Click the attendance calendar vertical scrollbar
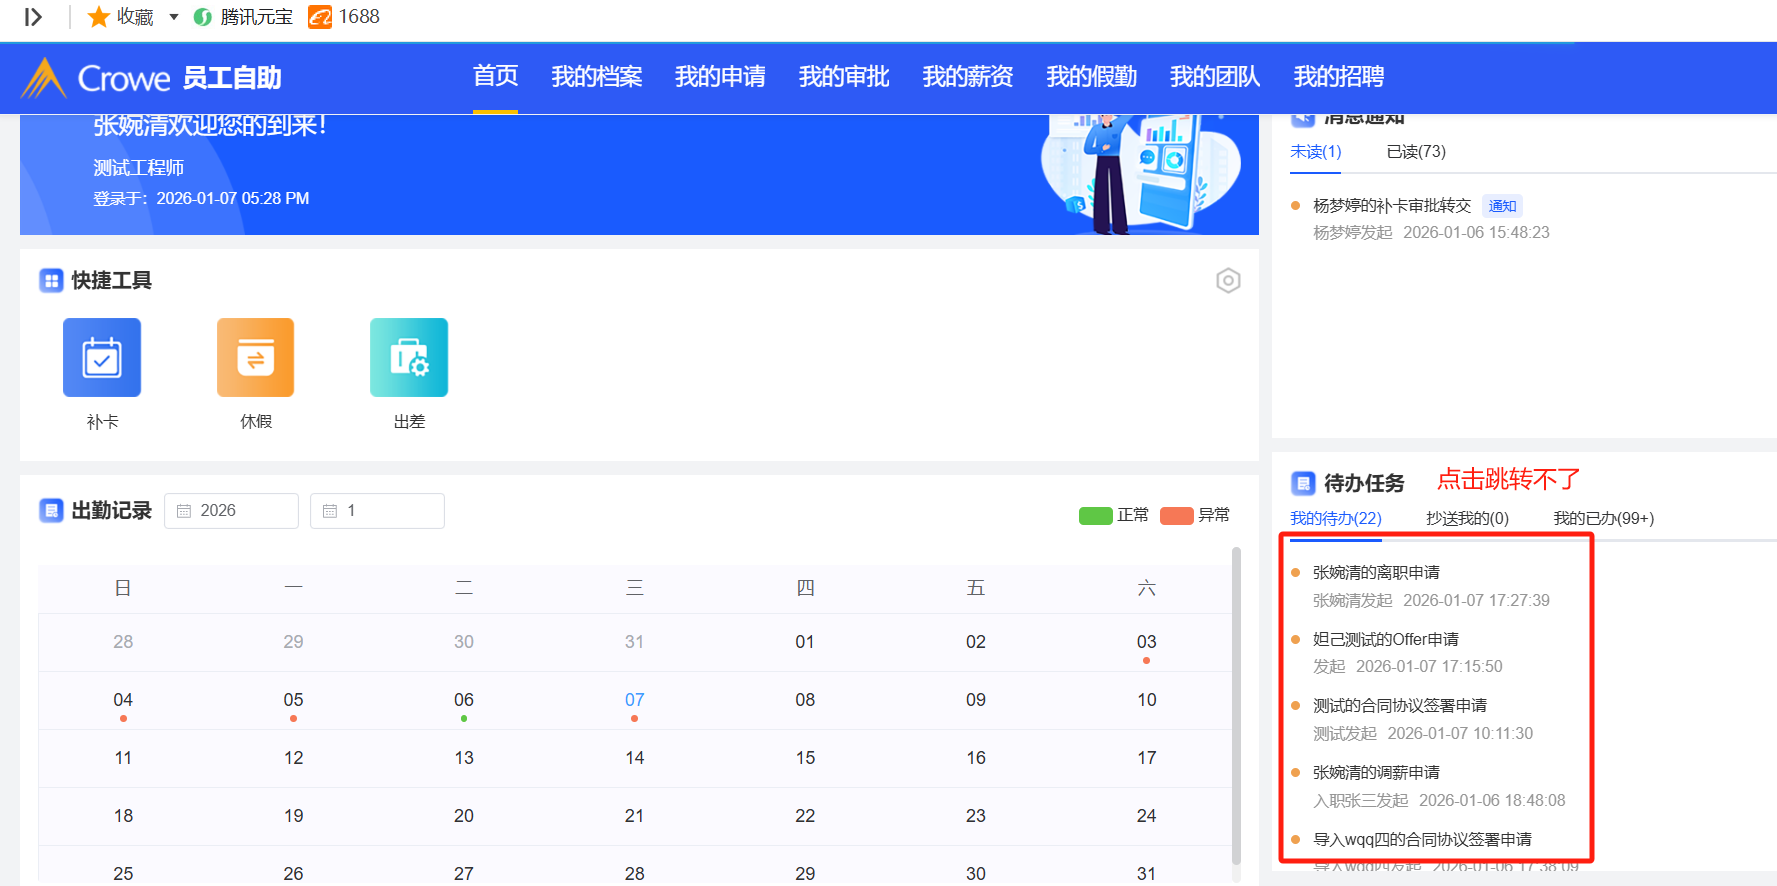This screenshot has width=1777, height=886. (x=1236, y=705)
